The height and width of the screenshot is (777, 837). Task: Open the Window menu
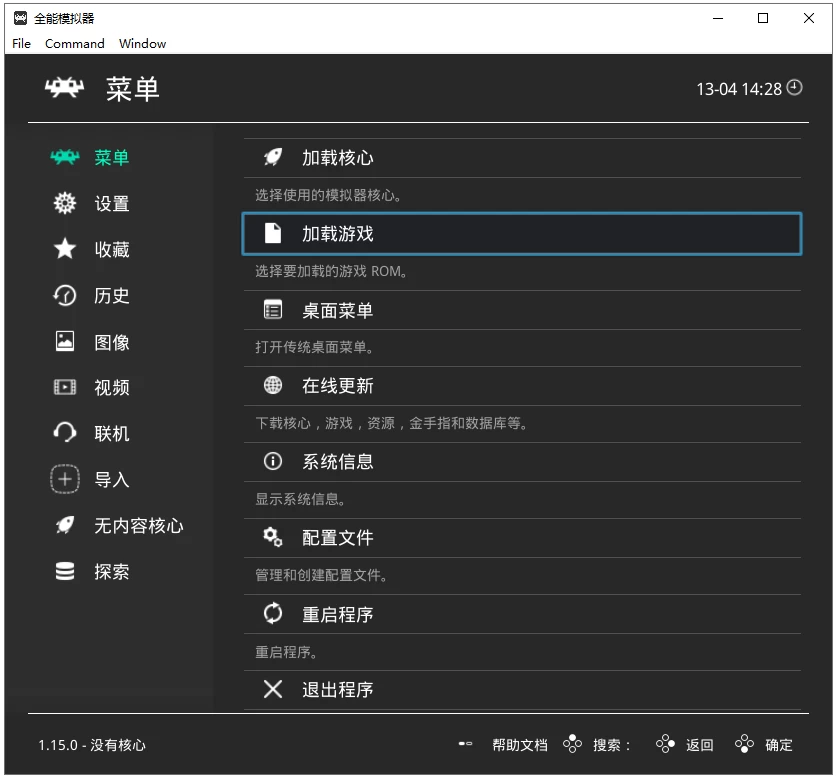[x=142, y=43]
